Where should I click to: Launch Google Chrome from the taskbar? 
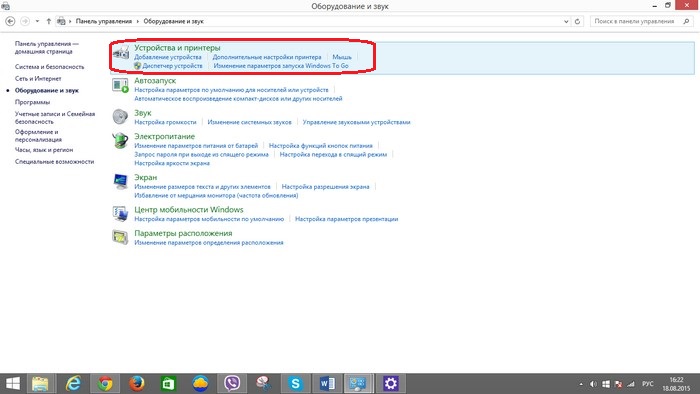point(105,383)
